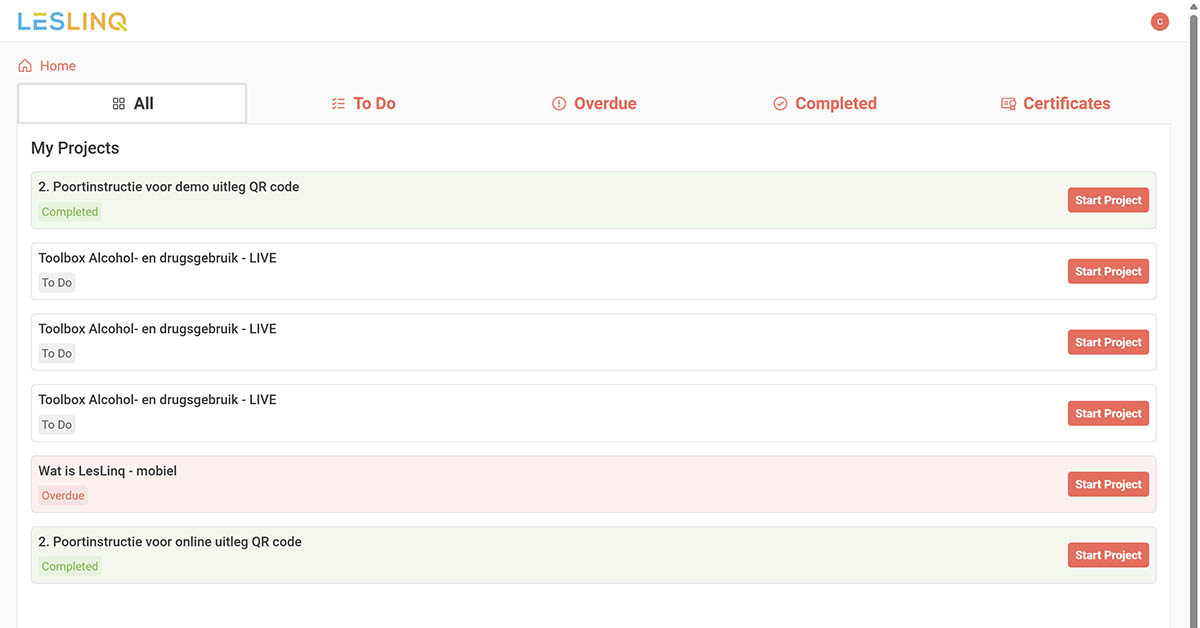Screen dimensions: 1200x628
Task: Click Completed badge under online uitleg project
Action: click(70, 567)
